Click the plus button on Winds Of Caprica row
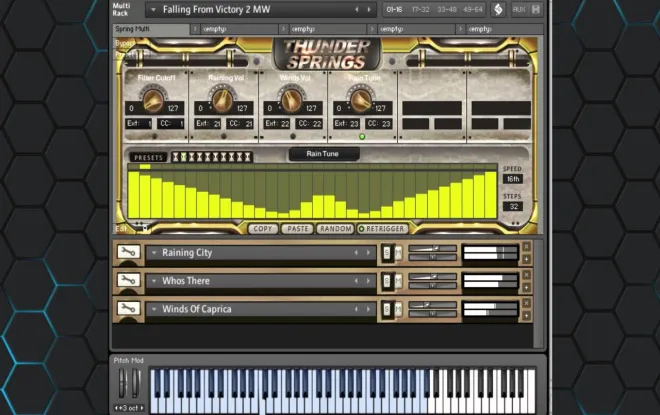Image resolution: width=660 pixels, height=415 pixels. coord(526,315)
